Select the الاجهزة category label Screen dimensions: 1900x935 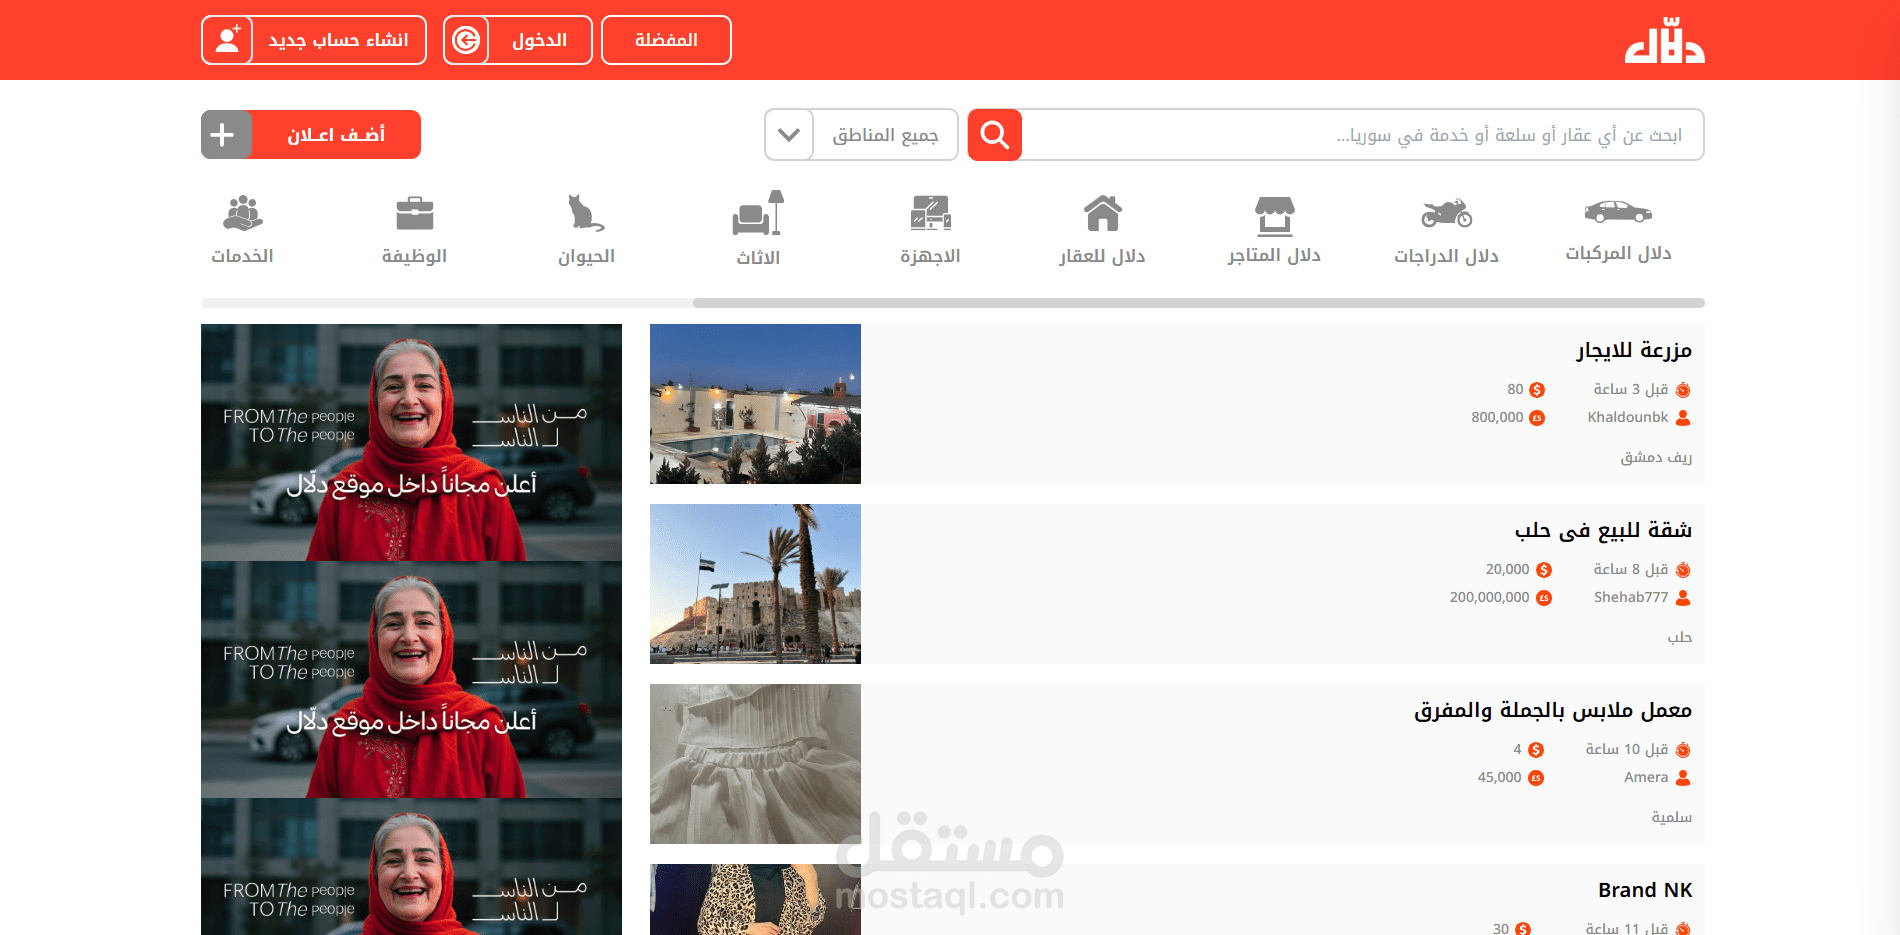click(930, 256)
